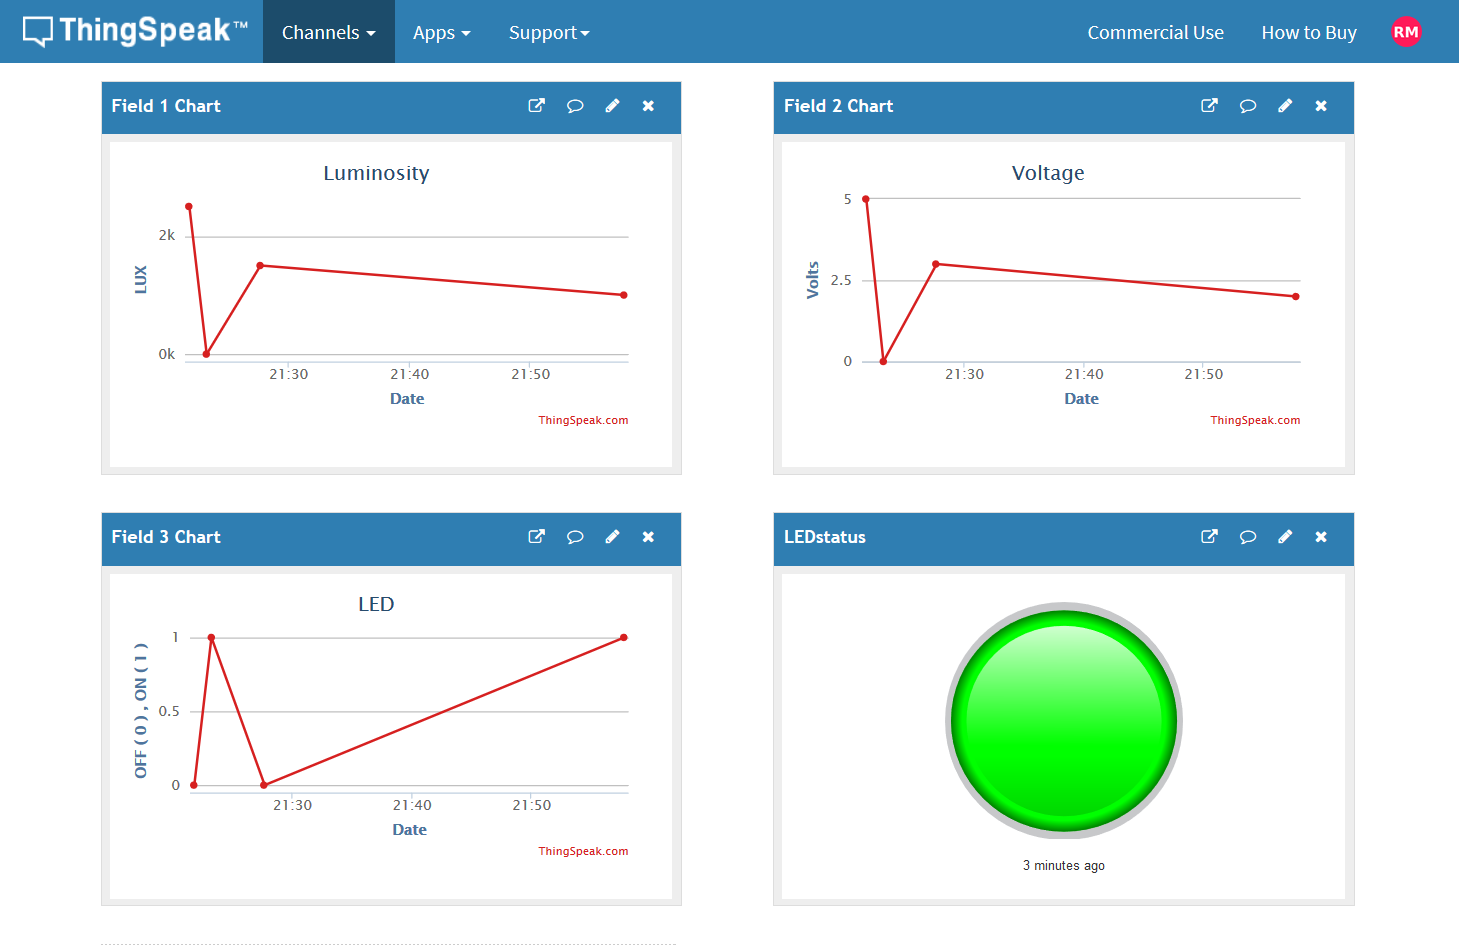Viewport: 1459px width, 945px height.
Task: Open Field 1 Chart comment icon
Action: tap(575, 106)
